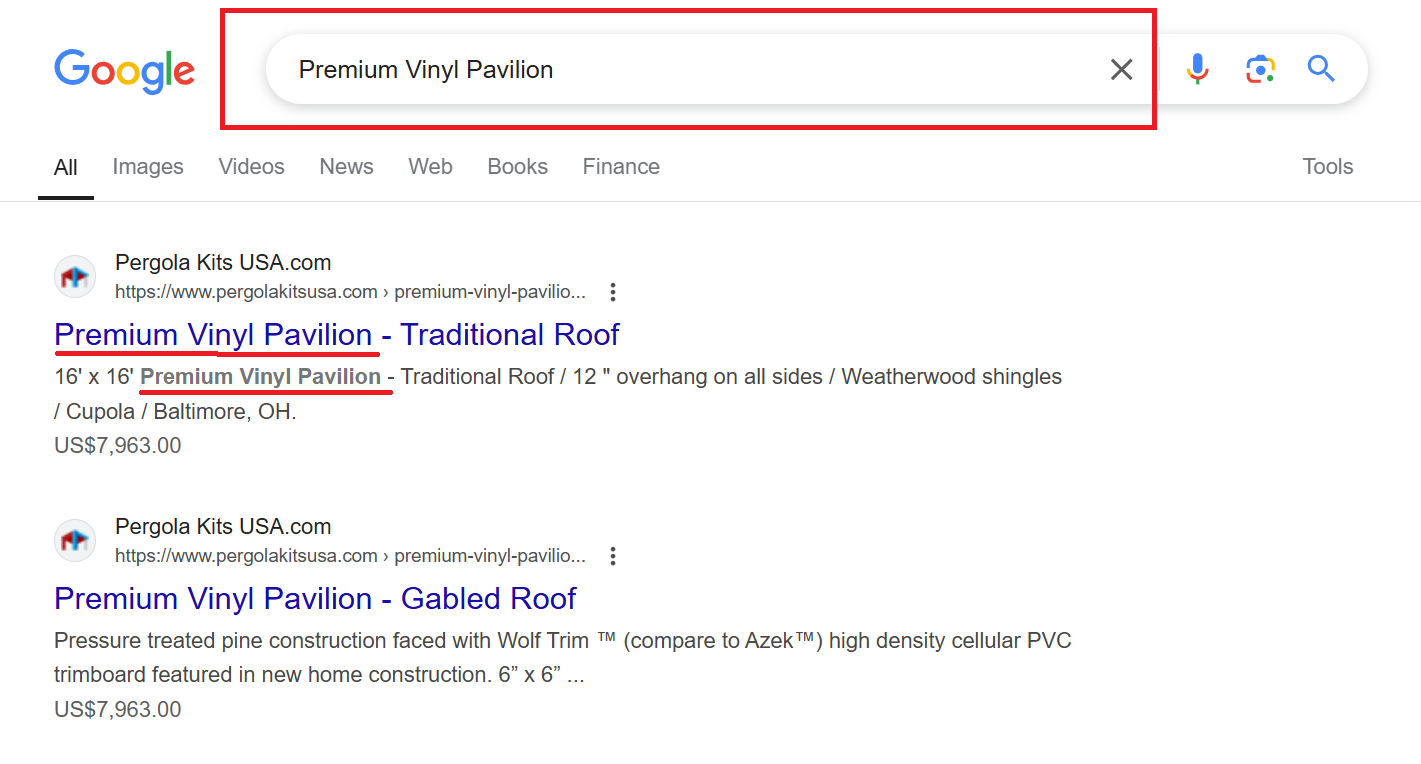Select the Web results tab
The height and width of the screenshot is (764, 1421).
[x=430, y=167]
